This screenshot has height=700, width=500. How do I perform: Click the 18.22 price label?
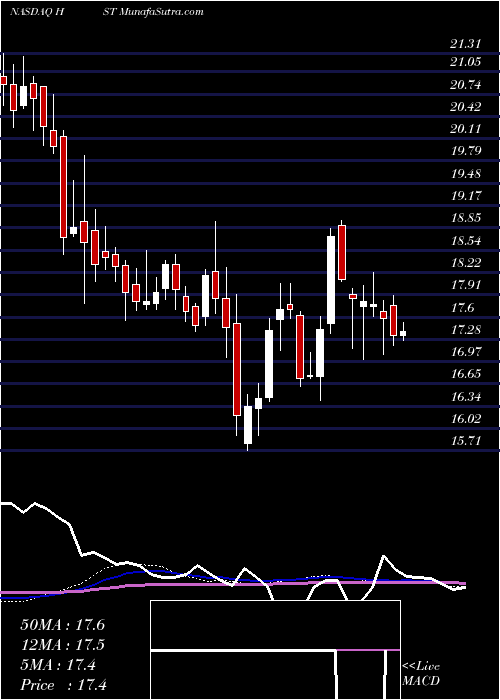coord(465,262)
